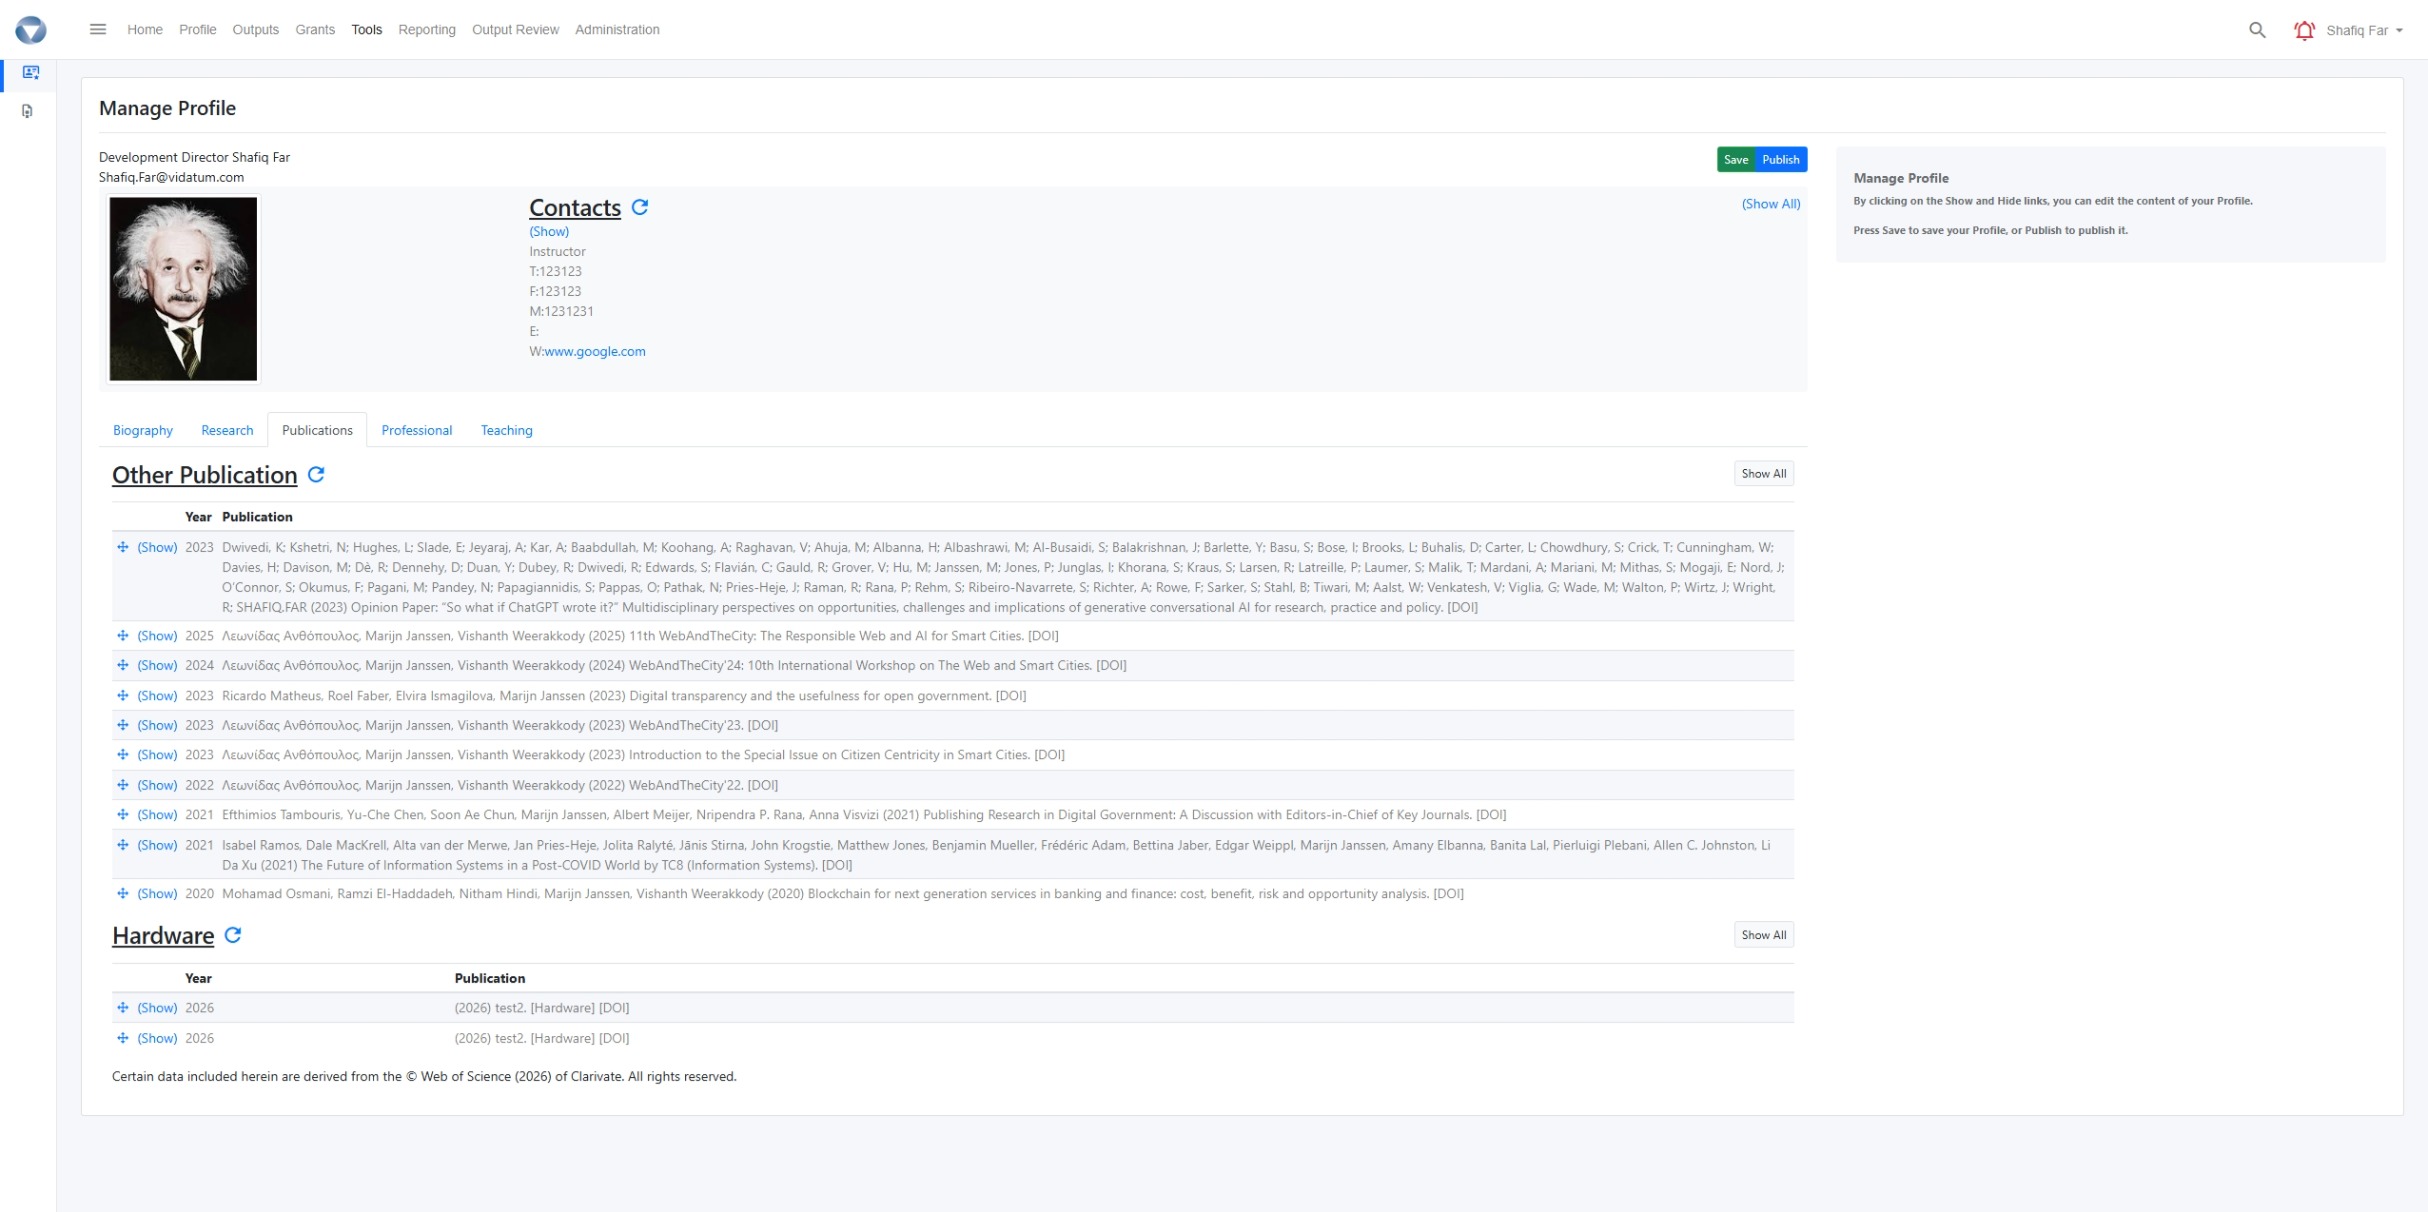Click Show All for Hardware section
The image size is (2428, 1212).
point(1763,935)
